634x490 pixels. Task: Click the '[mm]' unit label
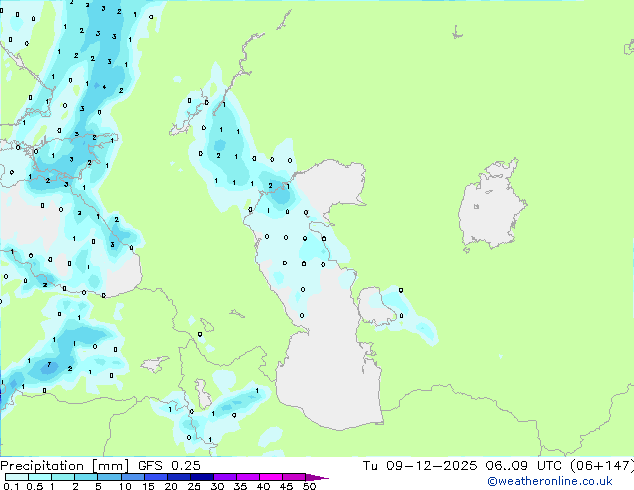point(111,466)
